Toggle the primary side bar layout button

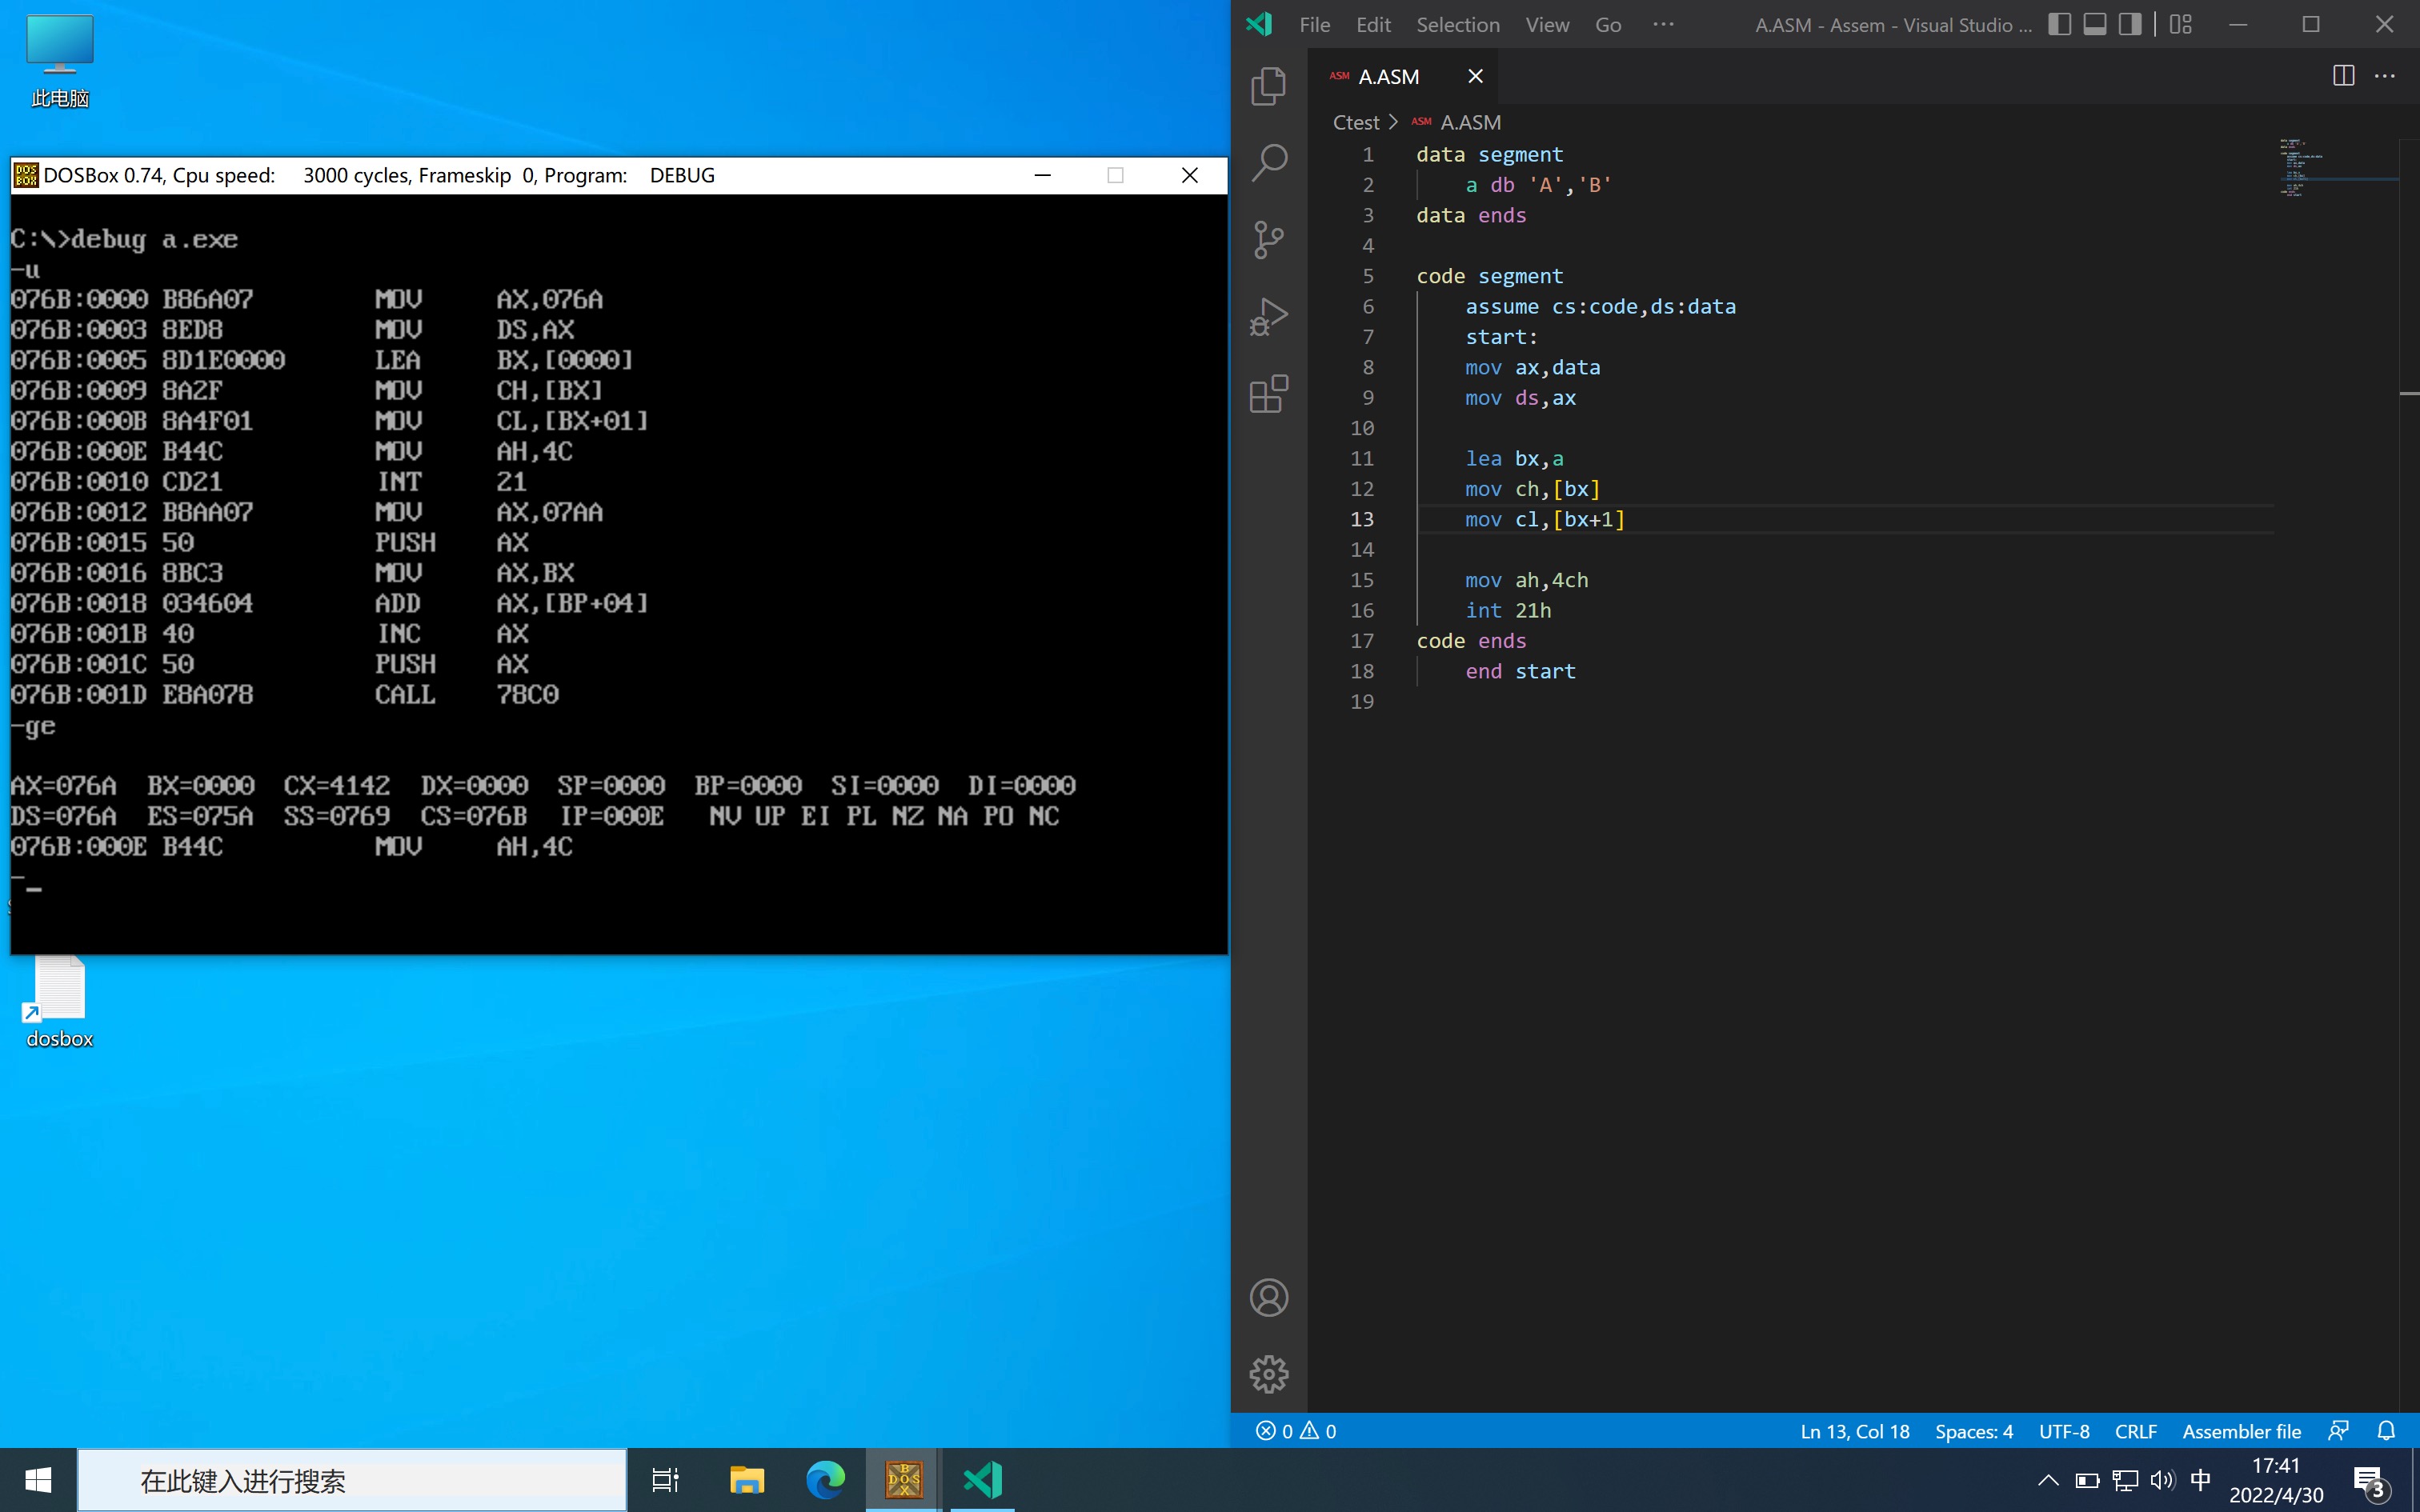[2059, 25]
